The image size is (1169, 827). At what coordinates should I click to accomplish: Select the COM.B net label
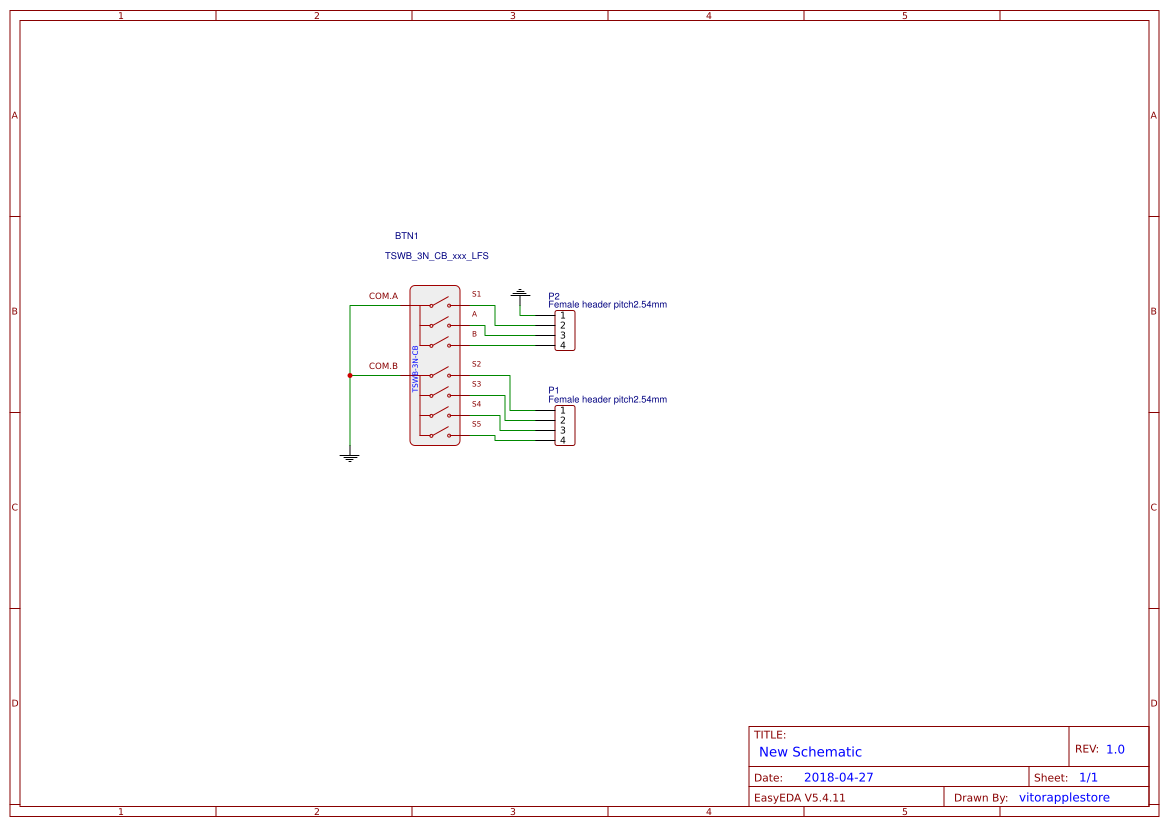[383, 366]
